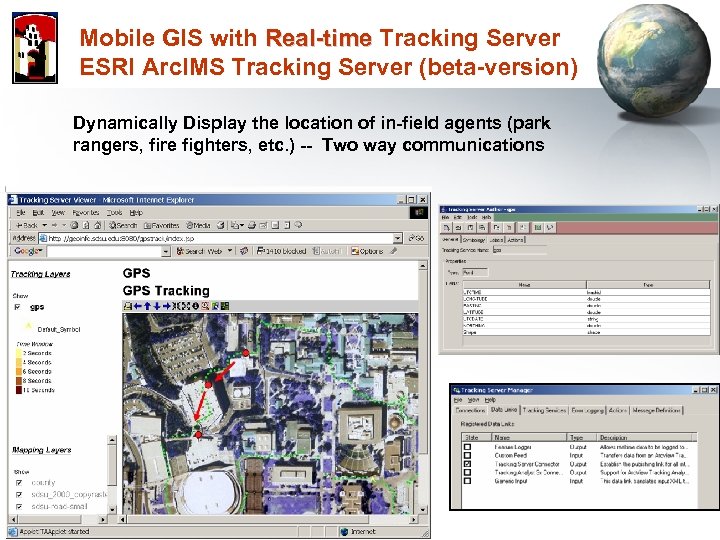Toggle the gps tracking layer checkbox

[17, 307]
